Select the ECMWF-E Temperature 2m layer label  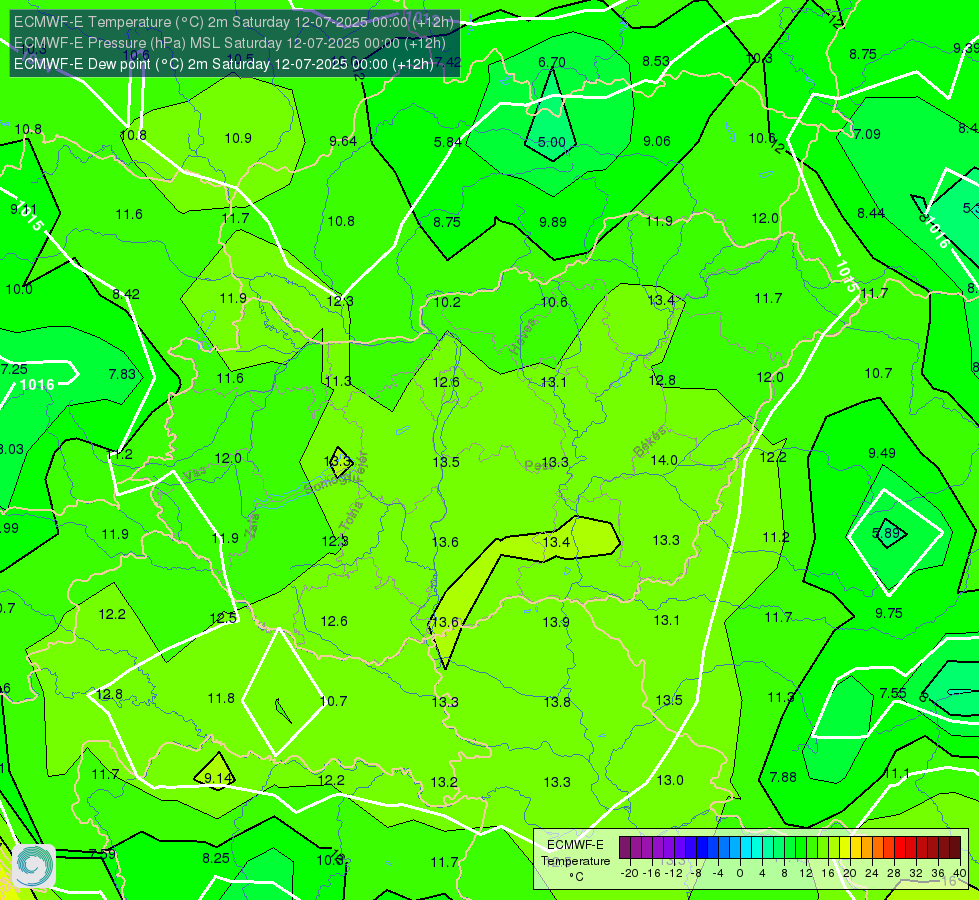point(234,22)
